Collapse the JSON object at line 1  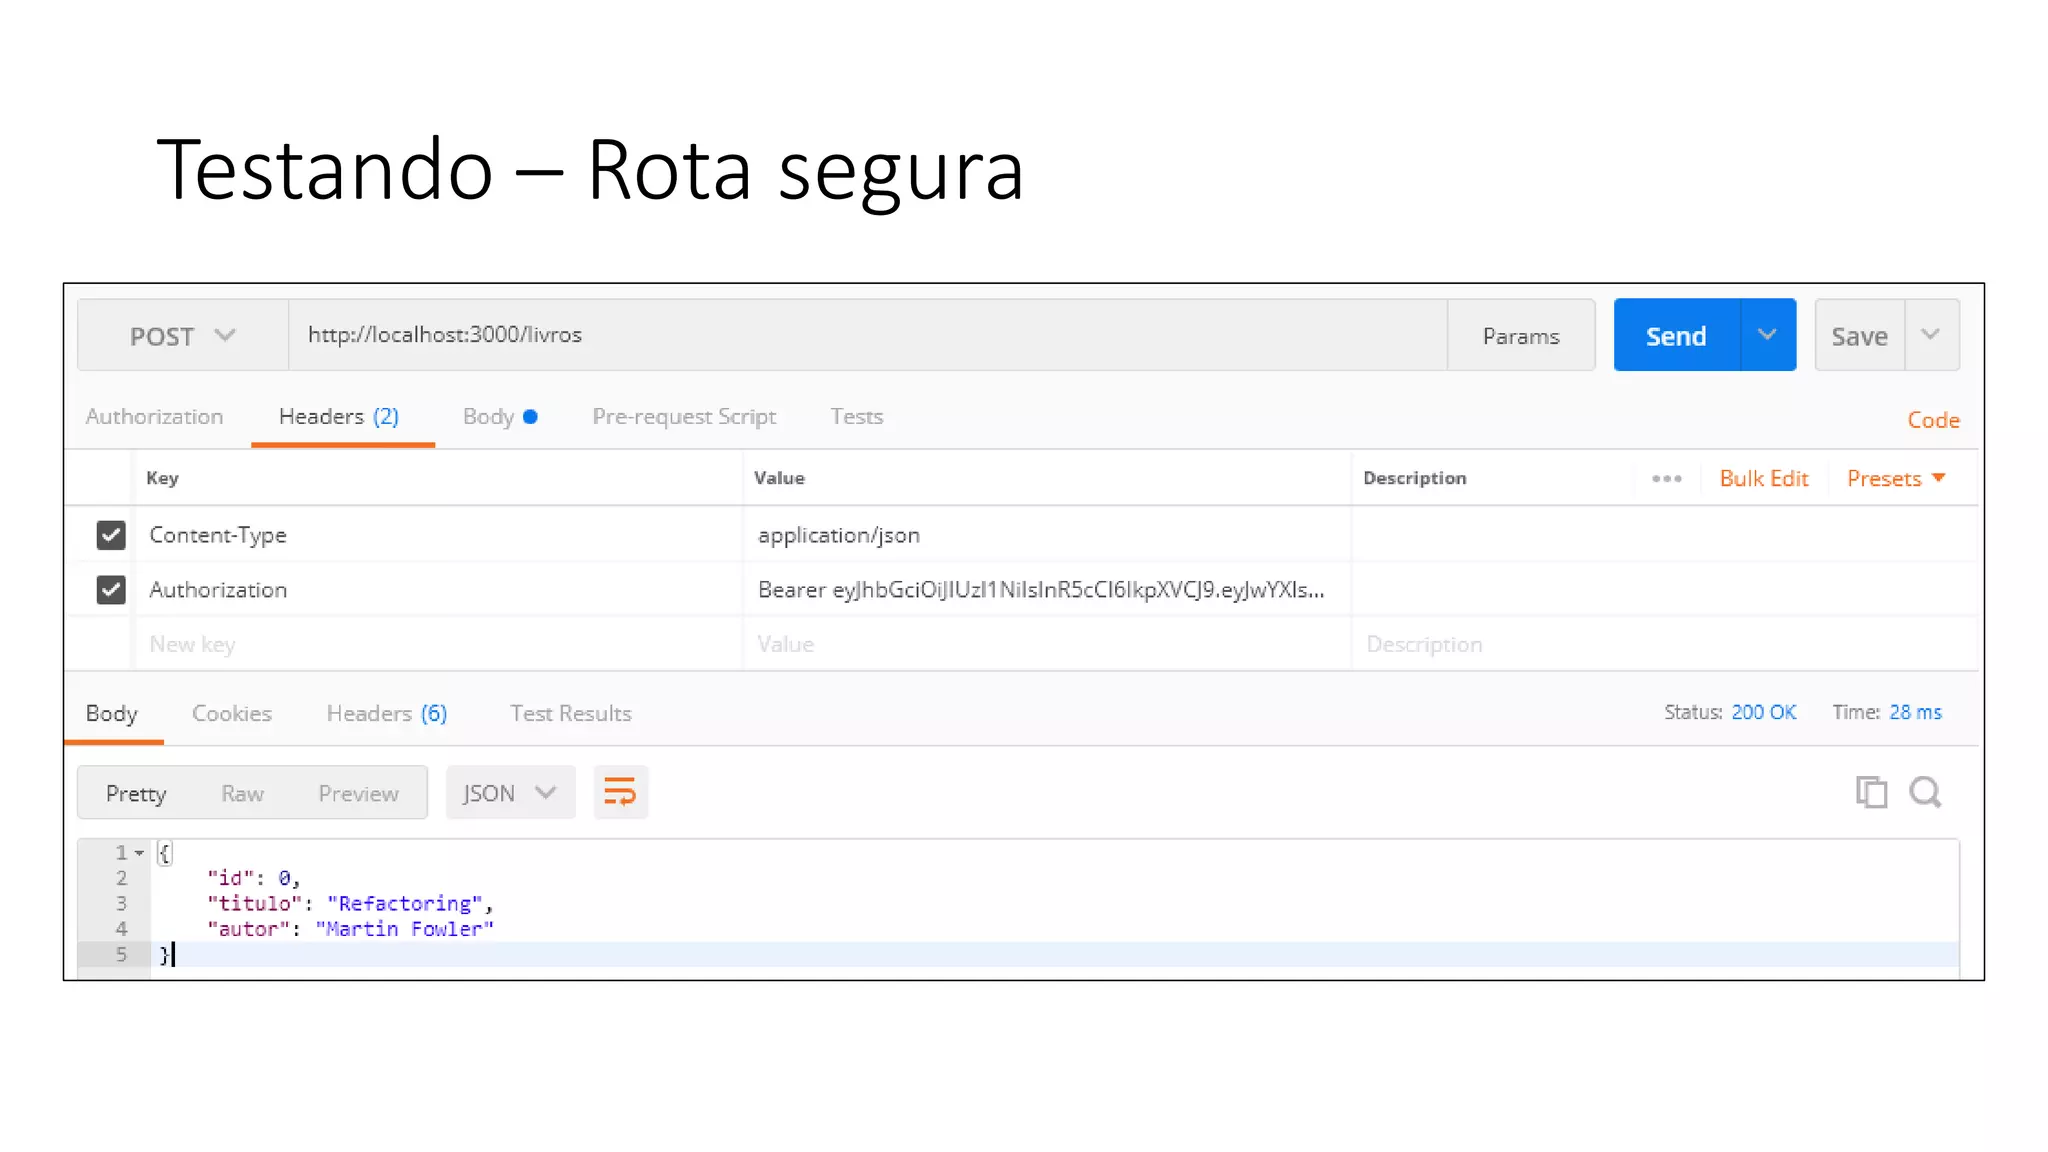click(140, 853)
